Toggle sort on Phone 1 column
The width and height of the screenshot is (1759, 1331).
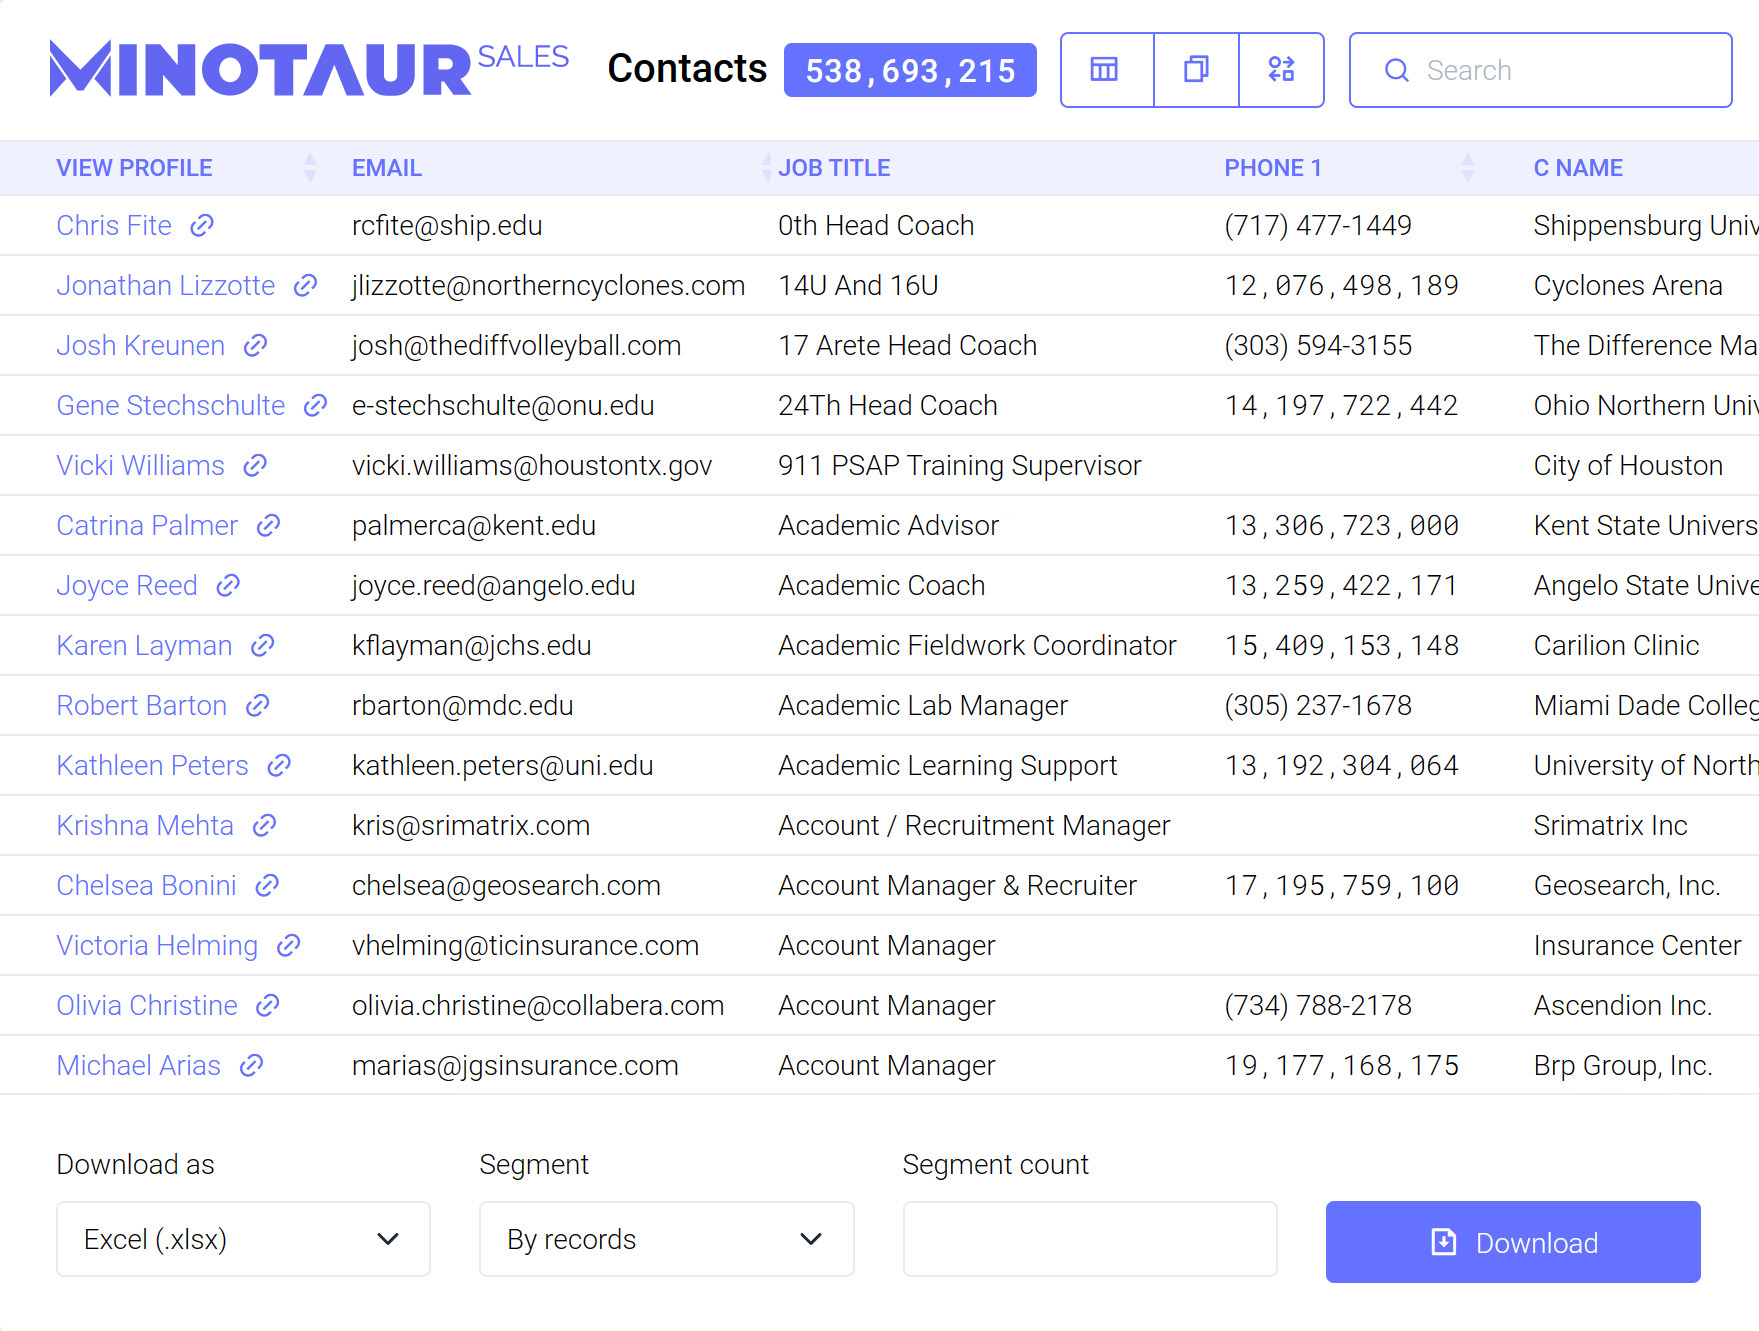1467,168
